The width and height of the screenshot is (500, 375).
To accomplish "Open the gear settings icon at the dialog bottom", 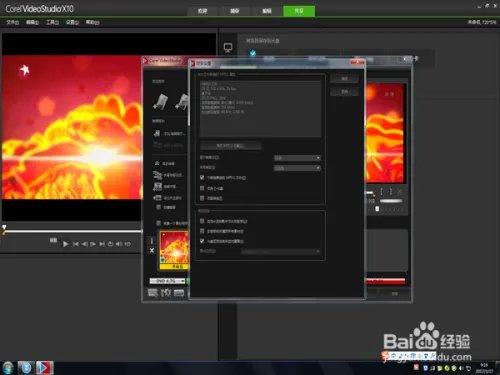I will tap(165, 293).
